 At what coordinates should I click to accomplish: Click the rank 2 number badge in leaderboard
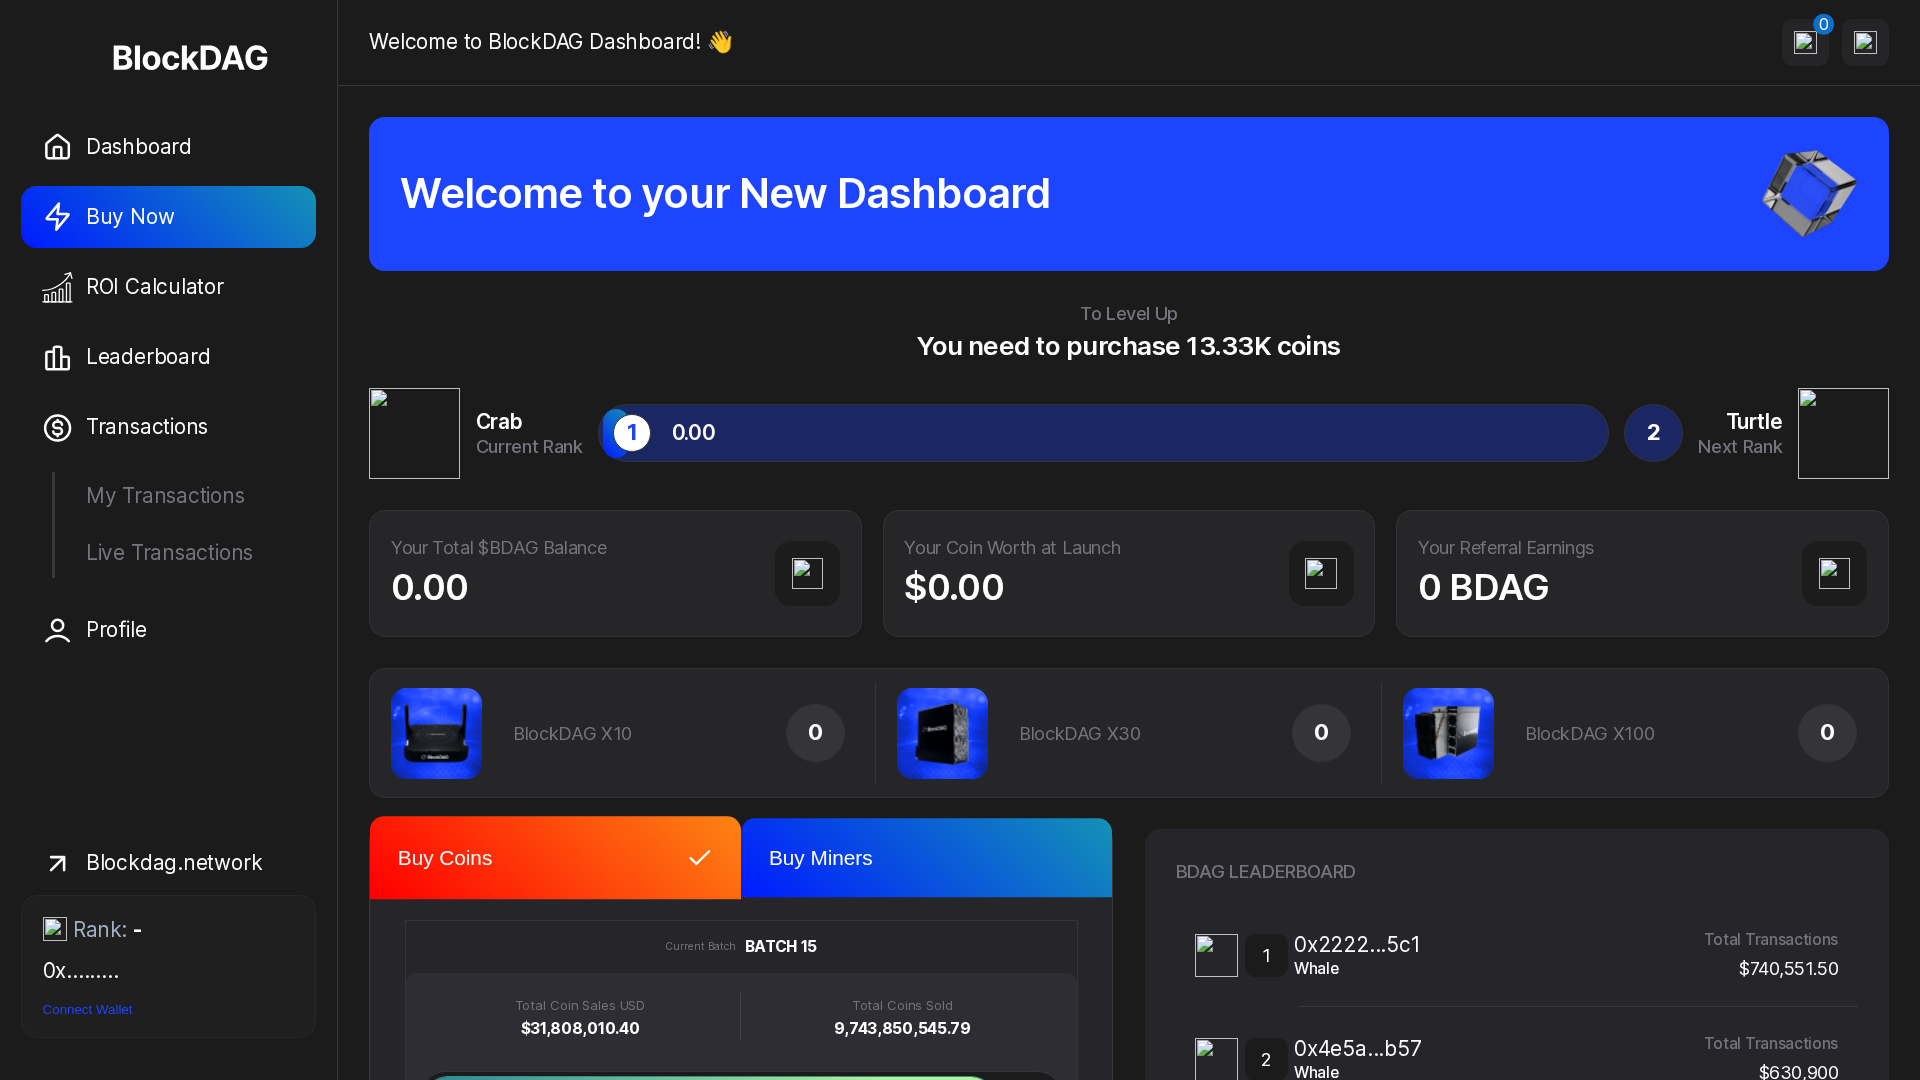[1266, 1059]
